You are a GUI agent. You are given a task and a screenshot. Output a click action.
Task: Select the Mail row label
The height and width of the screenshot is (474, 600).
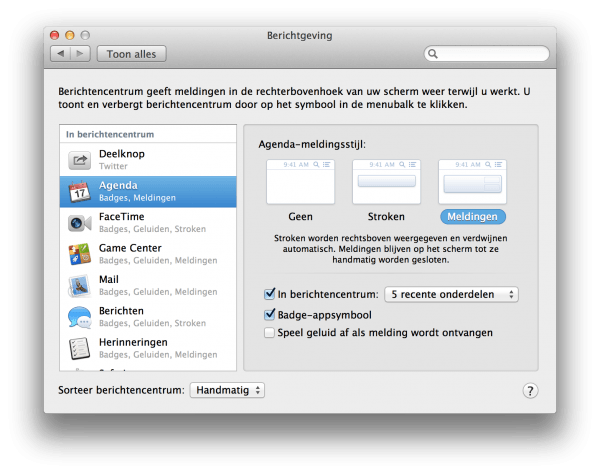pos(109,279)
